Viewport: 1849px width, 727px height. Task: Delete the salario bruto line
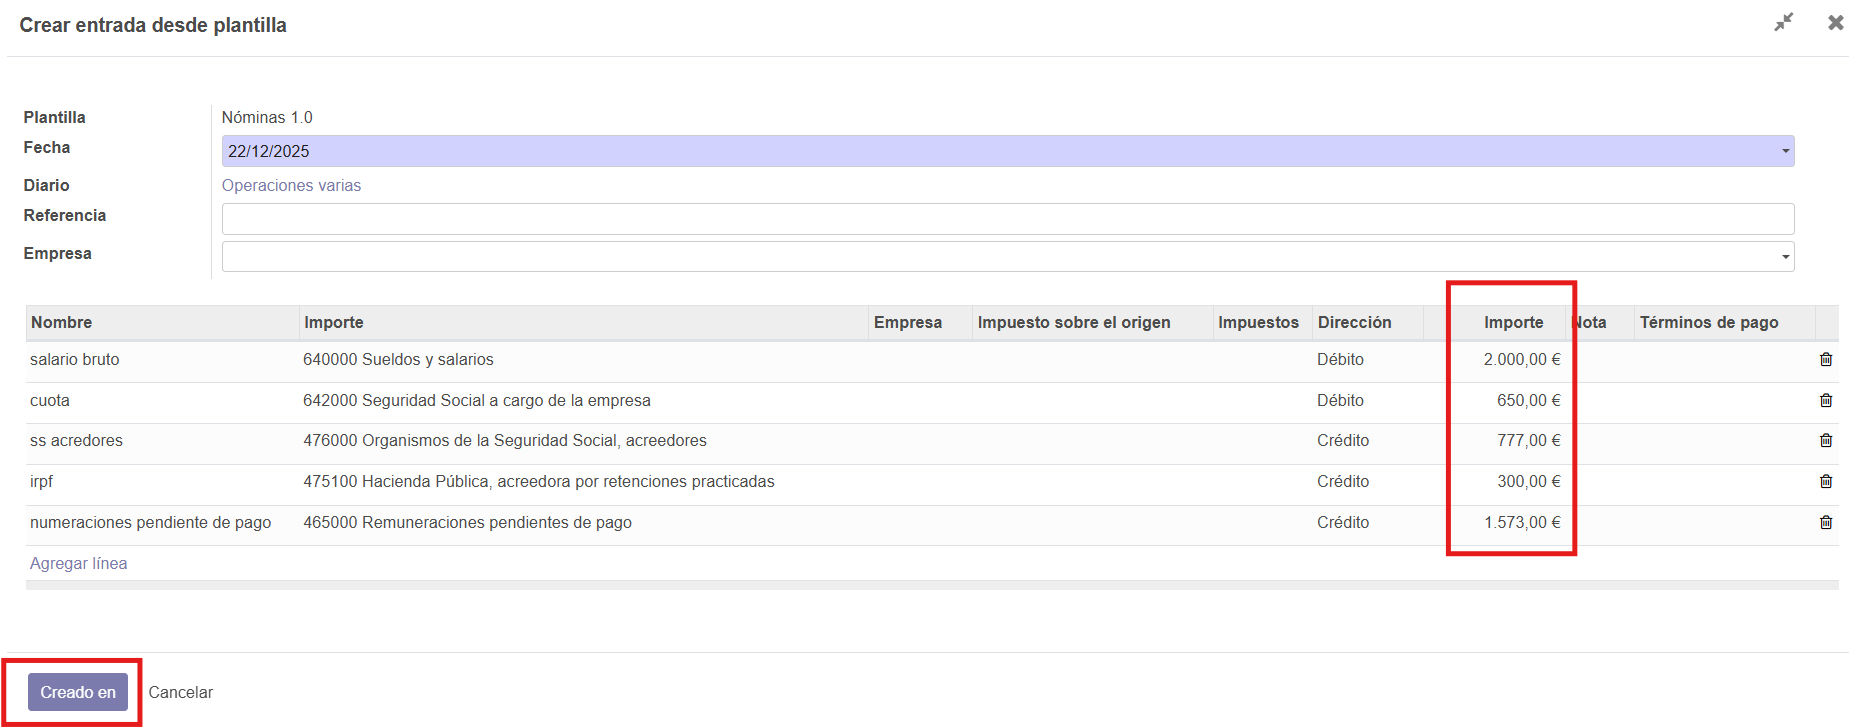point(1825,360)
